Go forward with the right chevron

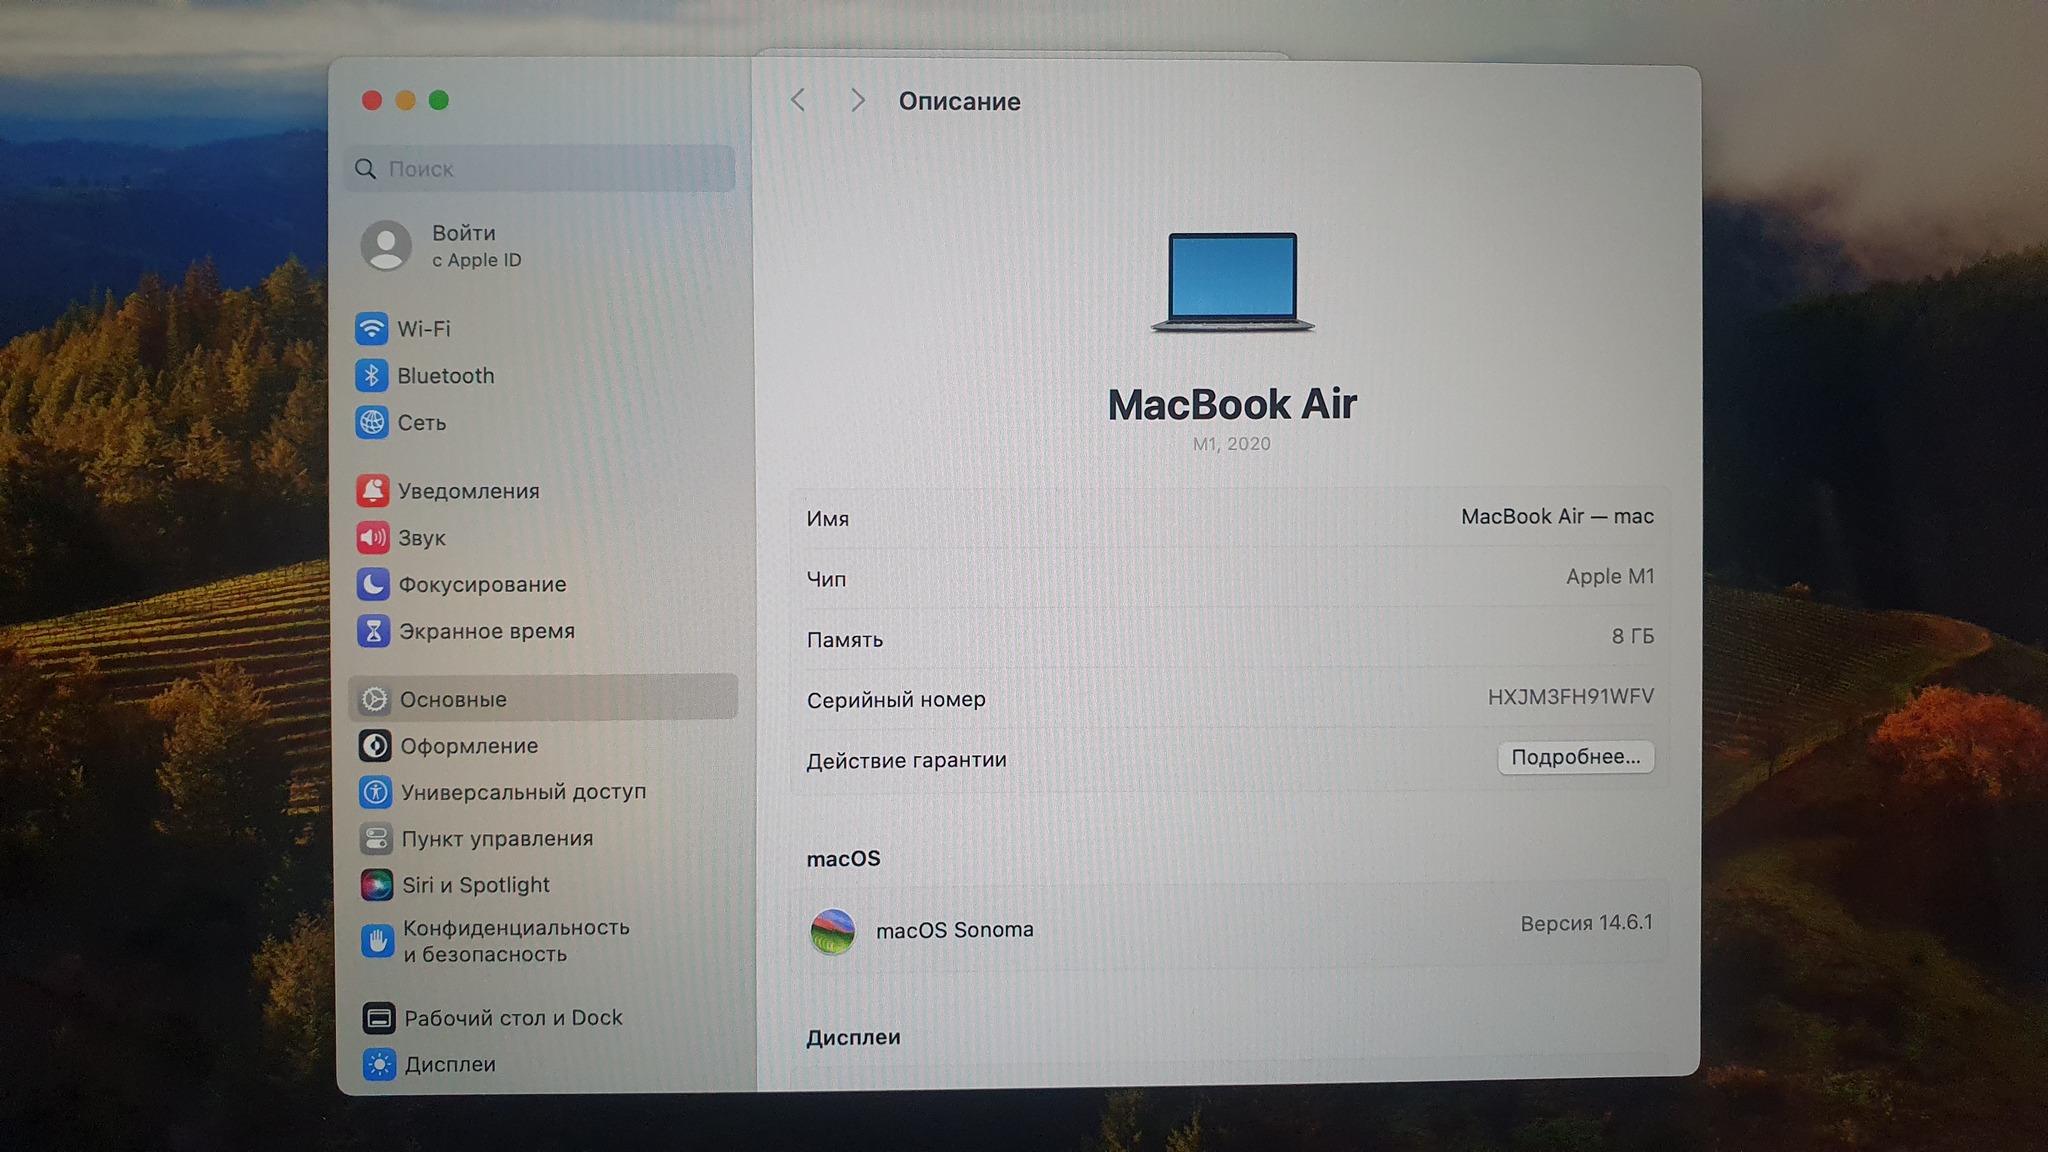(x=857, y=100)
